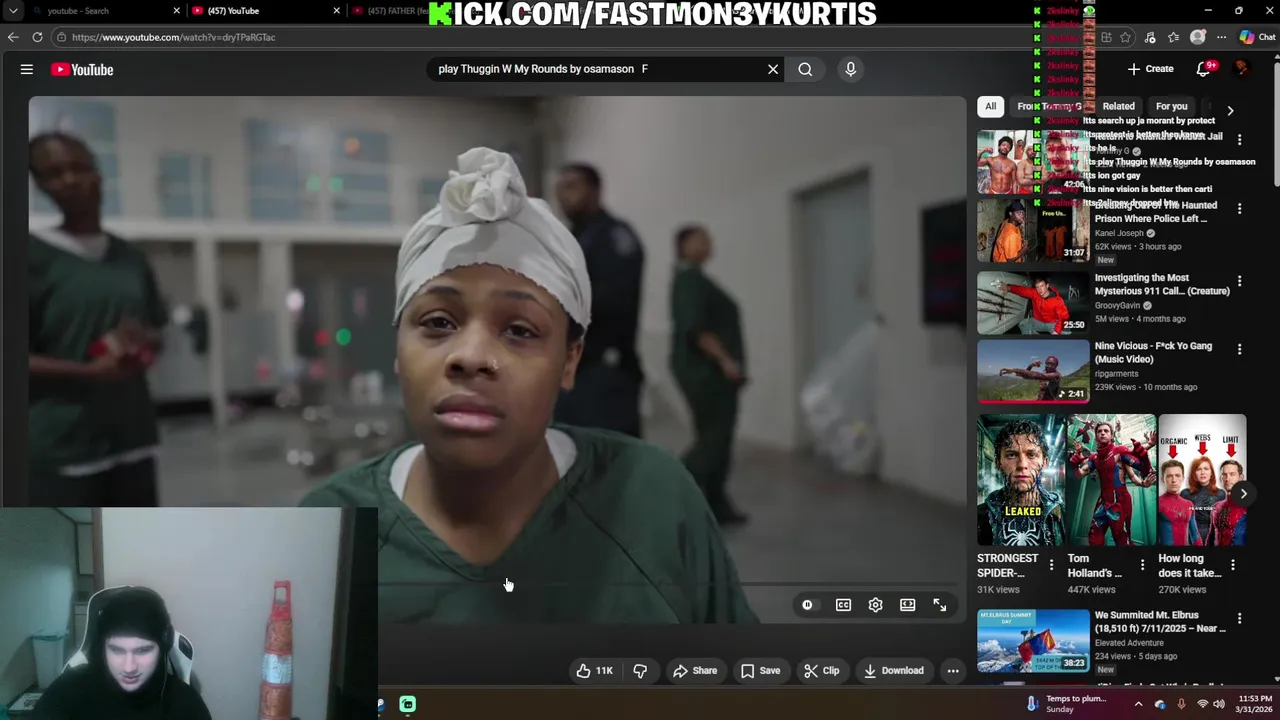The image size is (1280, 720).
Task: Download the video
Action: pyautogui.click(x=894, y=671)
